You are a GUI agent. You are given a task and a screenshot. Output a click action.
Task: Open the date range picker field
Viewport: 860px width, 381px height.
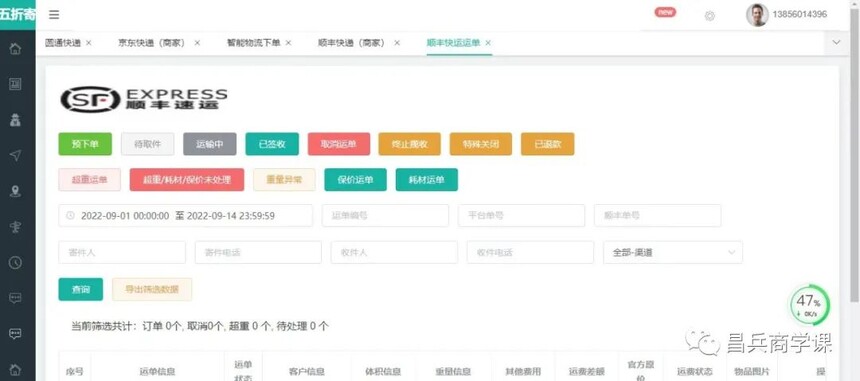(185, 215)
